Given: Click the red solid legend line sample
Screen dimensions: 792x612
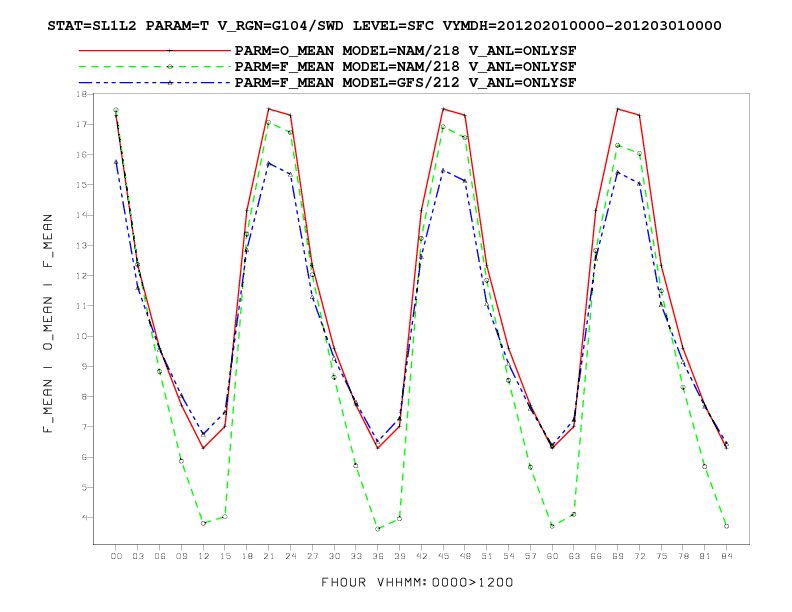Looking at the screenshot, I should point(155,50).
